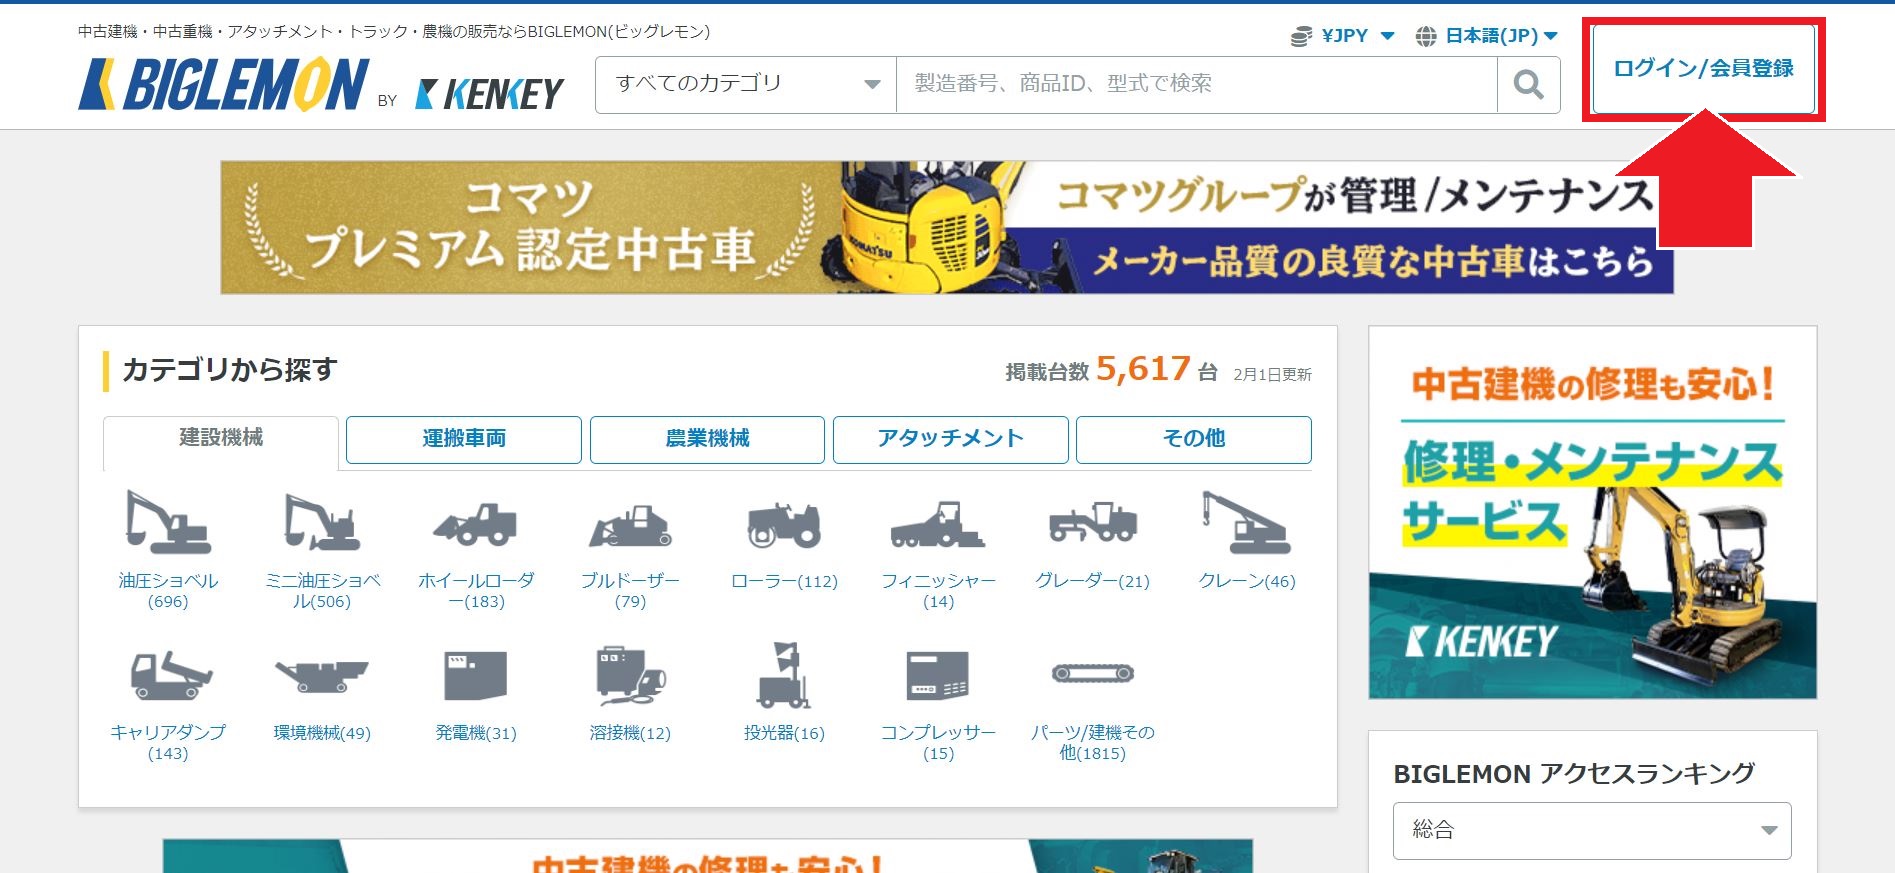Image resolution: width=1895 pixels, height=873 pixels.
Task: Open the ミニ油圧ショベル(506) link
Action: pos(322,591)
